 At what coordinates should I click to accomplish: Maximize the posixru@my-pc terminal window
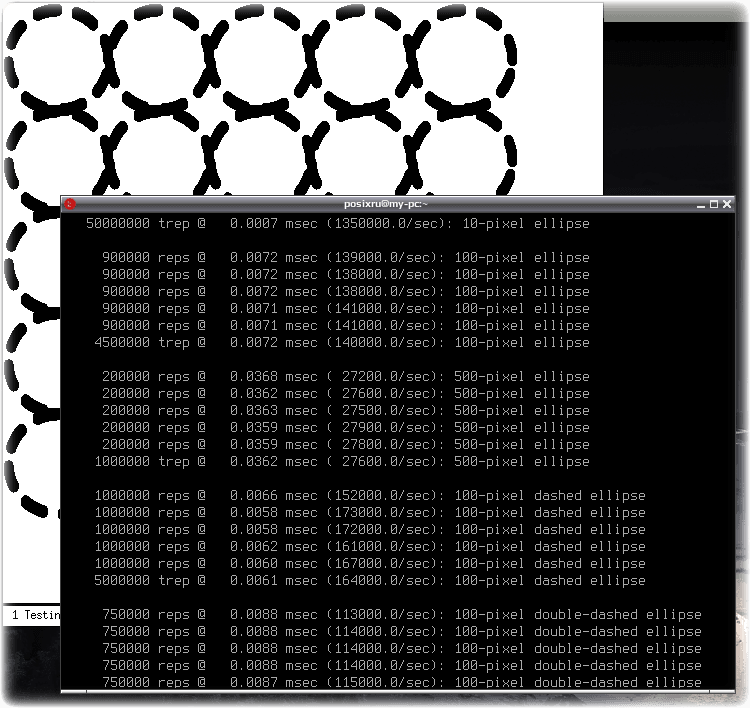coord(714,204)
